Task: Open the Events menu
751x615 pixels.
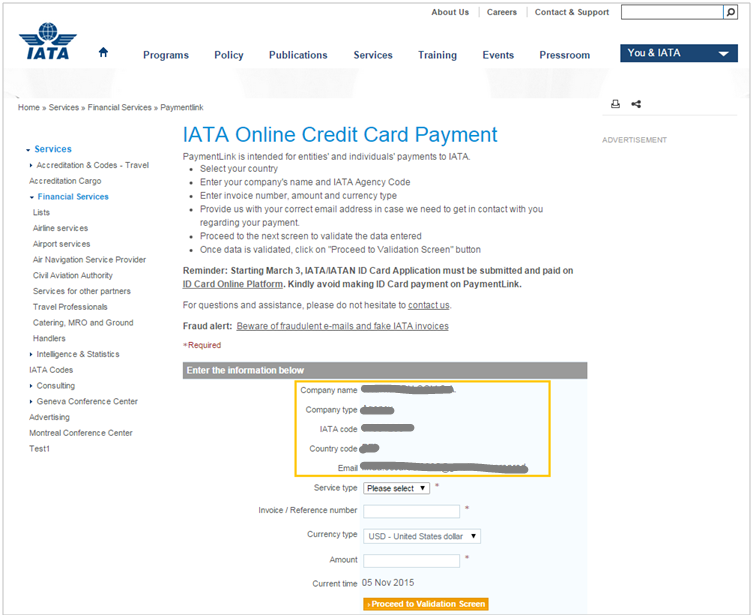Action: 498,55
